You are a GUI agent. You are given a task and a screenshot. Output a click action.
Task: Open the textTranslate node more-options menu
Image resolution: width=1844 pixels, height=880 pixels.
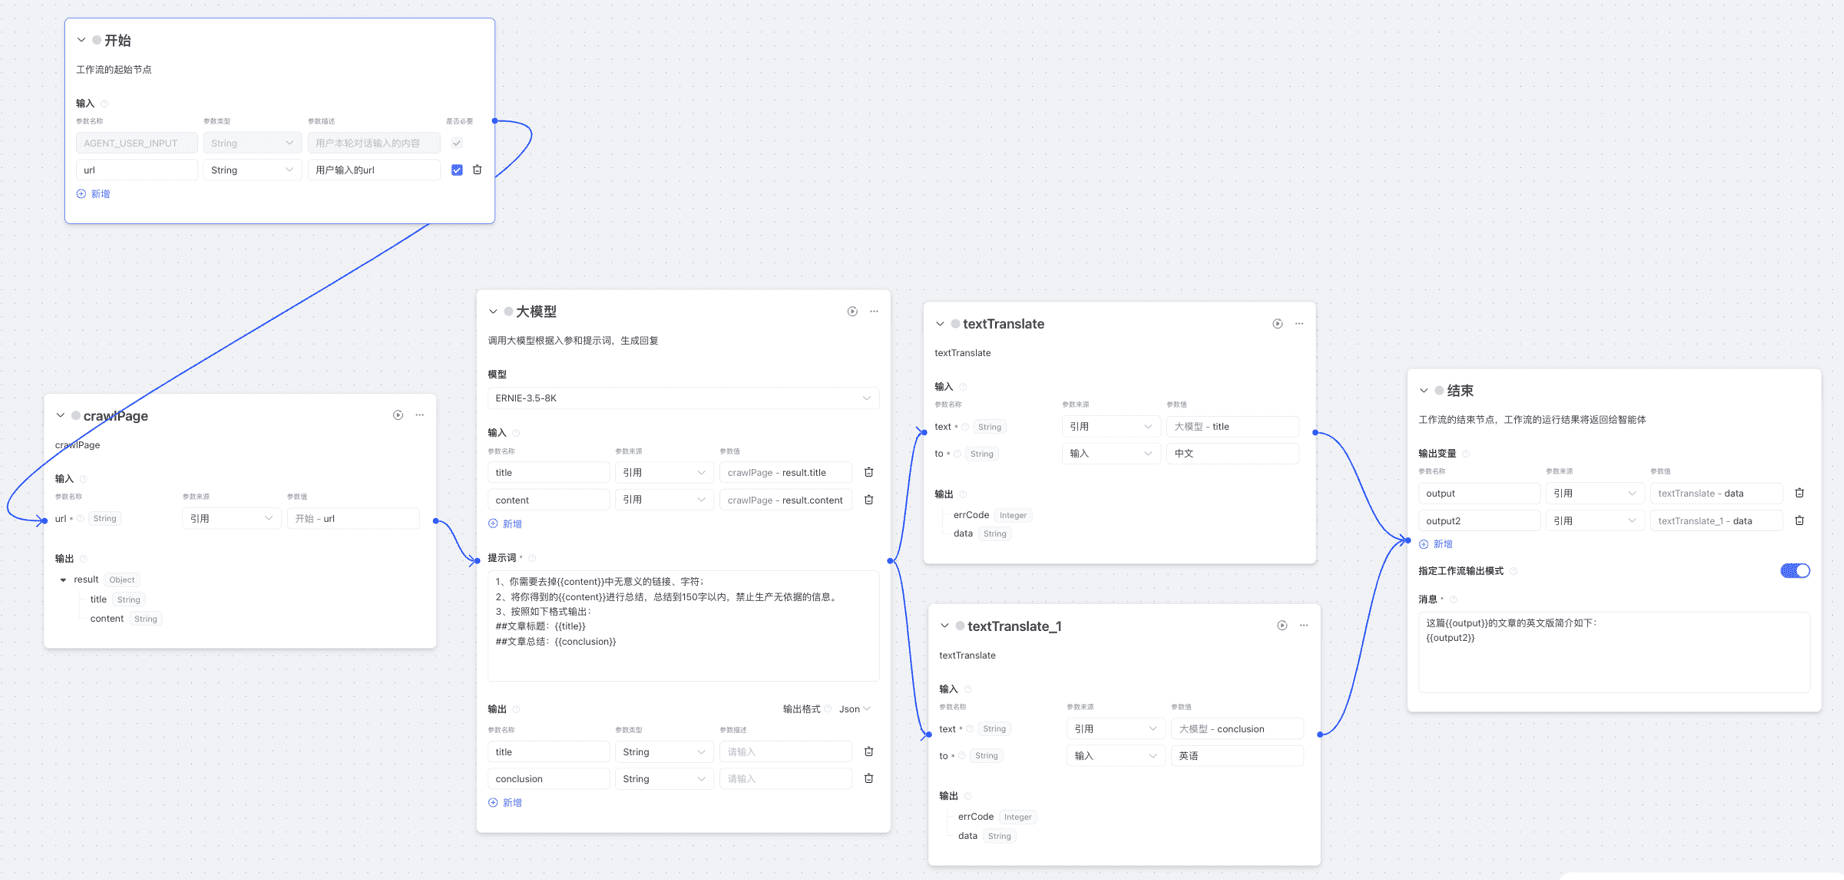pos(1299,324)
